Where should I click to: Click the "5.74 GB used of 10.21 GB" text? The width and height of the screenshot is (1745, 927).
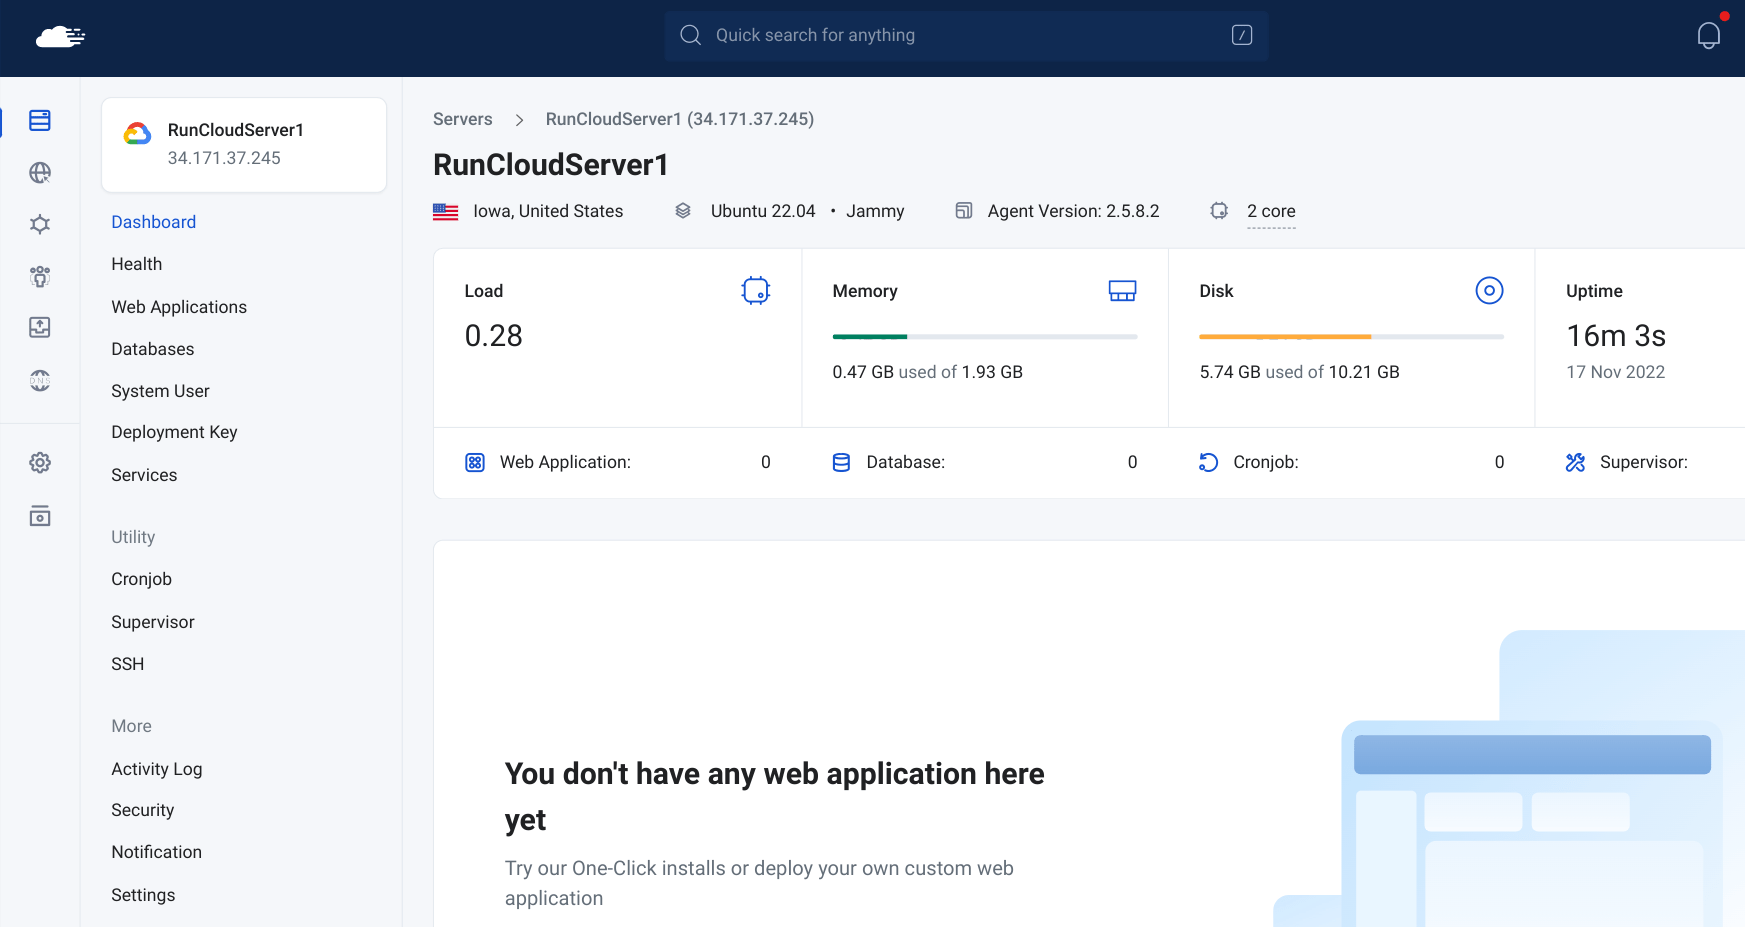pos(1300,372)
